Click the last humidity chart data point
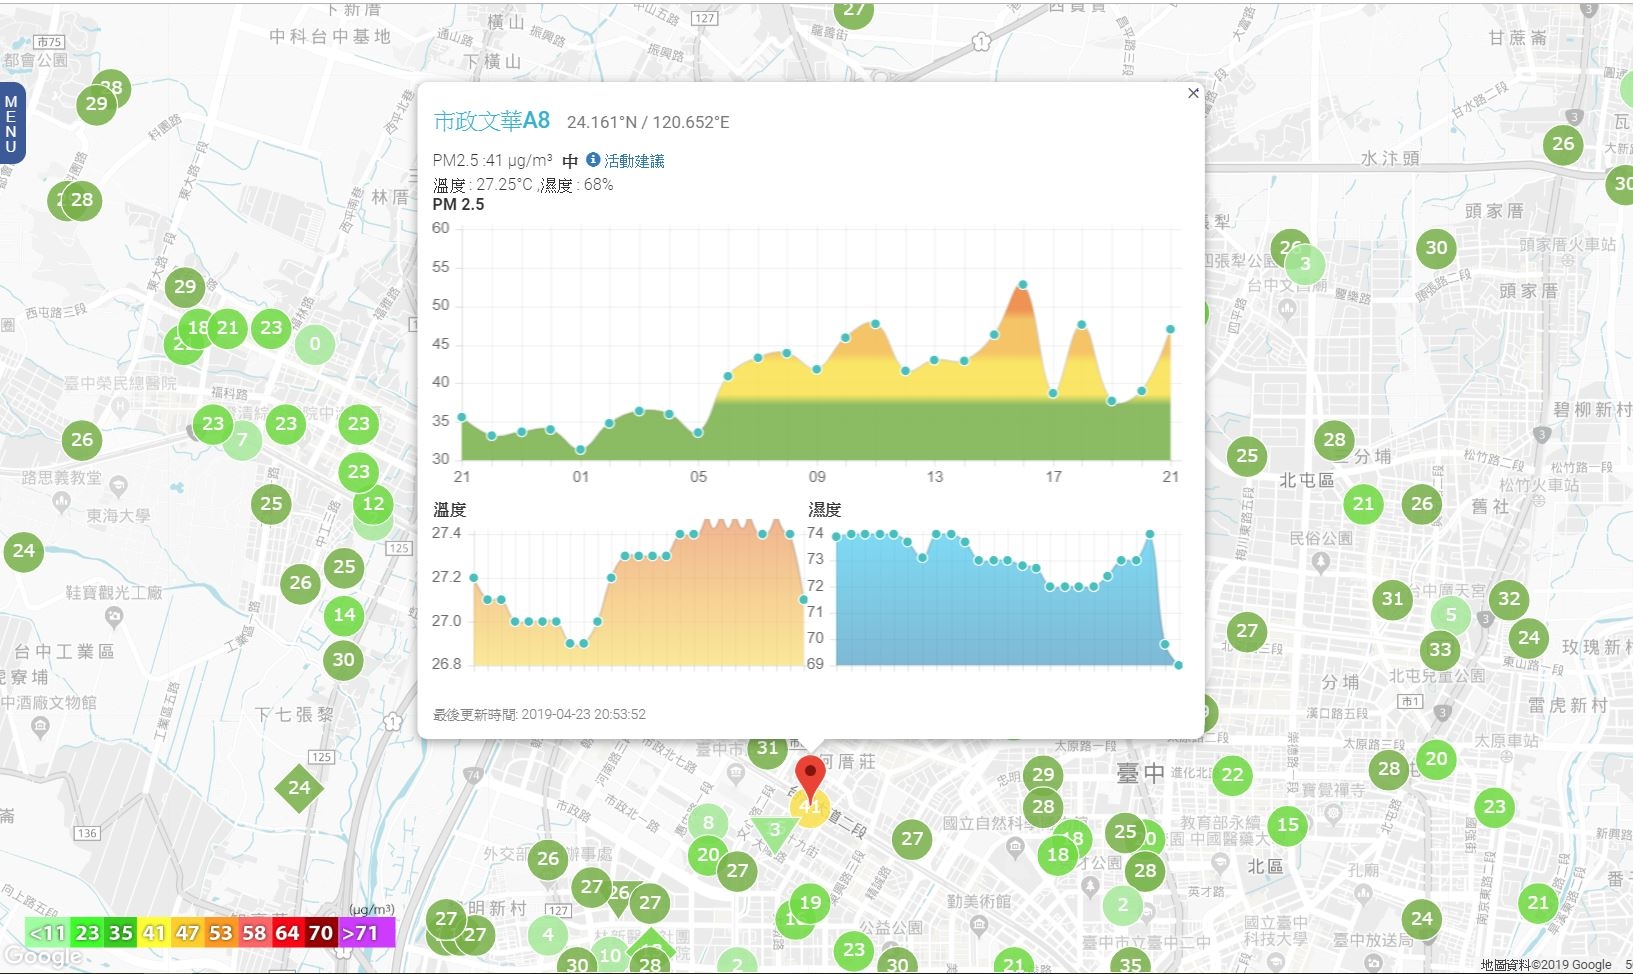Screen dimensions: 1633x974 pyautogui.click(x=1179, y=665)
